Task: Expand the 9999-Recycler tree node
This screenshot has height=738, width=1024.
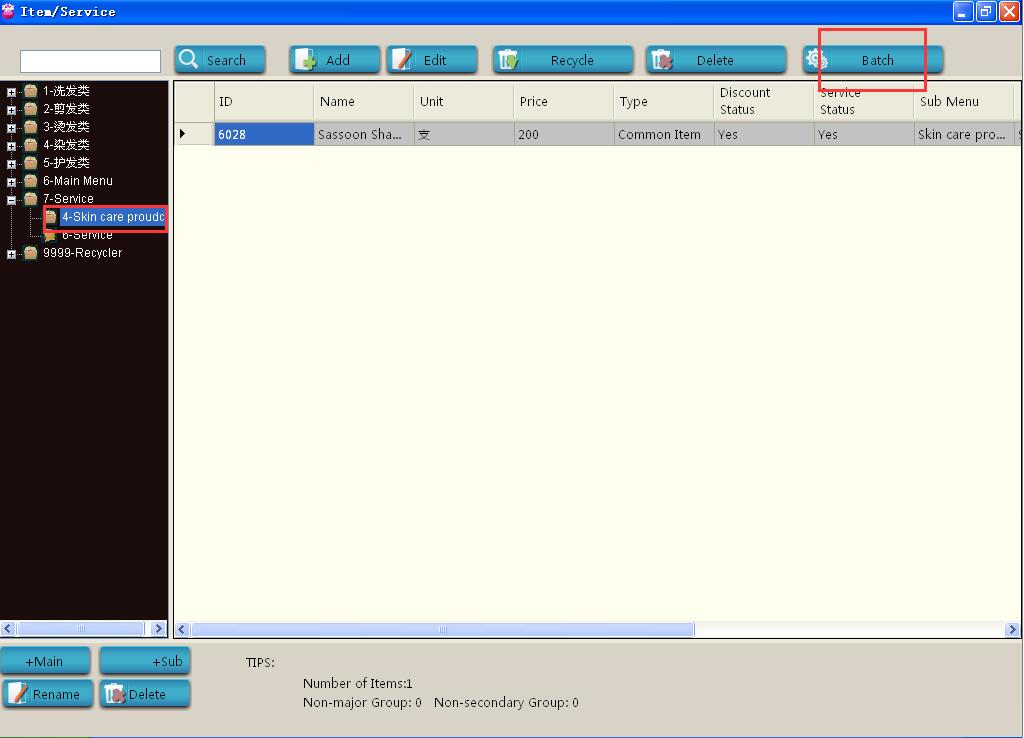Action: pos(11,254)
